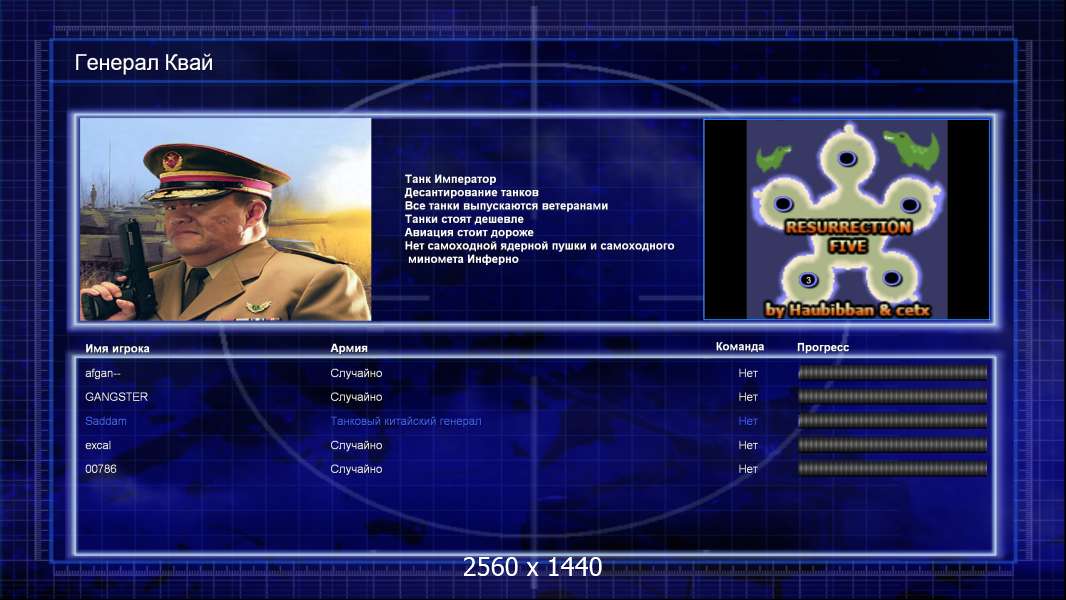
Task: Select the top start position on the map
Action: 846,158
